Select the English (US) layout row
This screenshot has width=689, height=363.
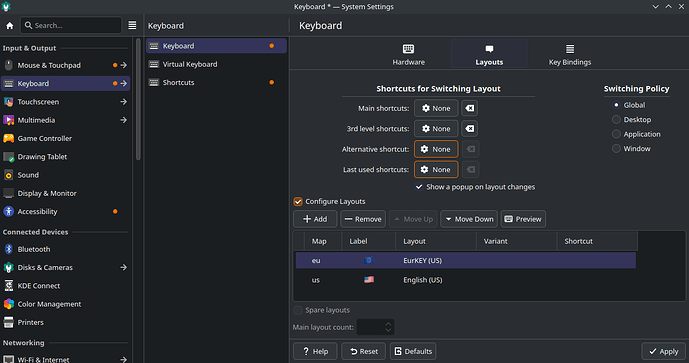(466, 280)
